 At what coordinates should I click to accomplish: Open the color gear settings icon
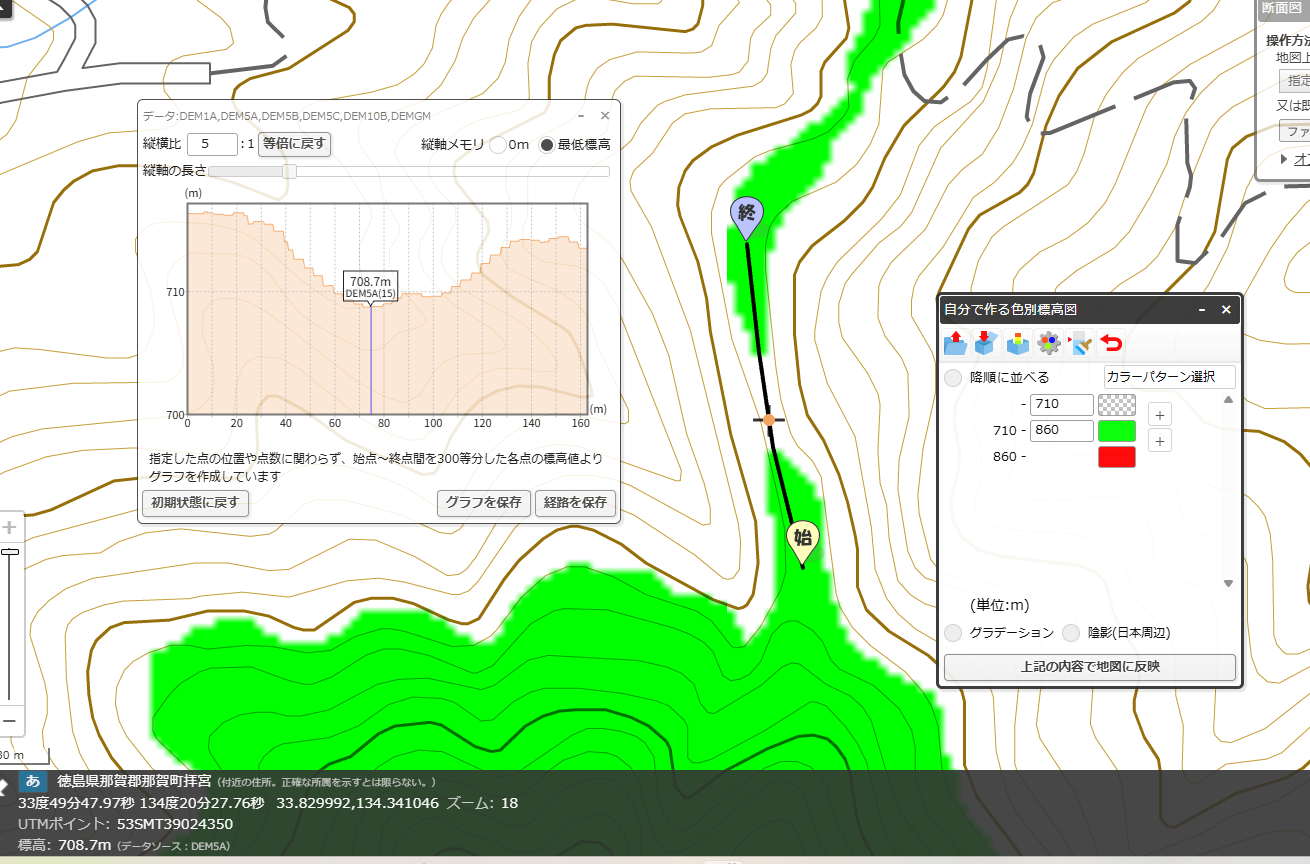(1048, 343)
